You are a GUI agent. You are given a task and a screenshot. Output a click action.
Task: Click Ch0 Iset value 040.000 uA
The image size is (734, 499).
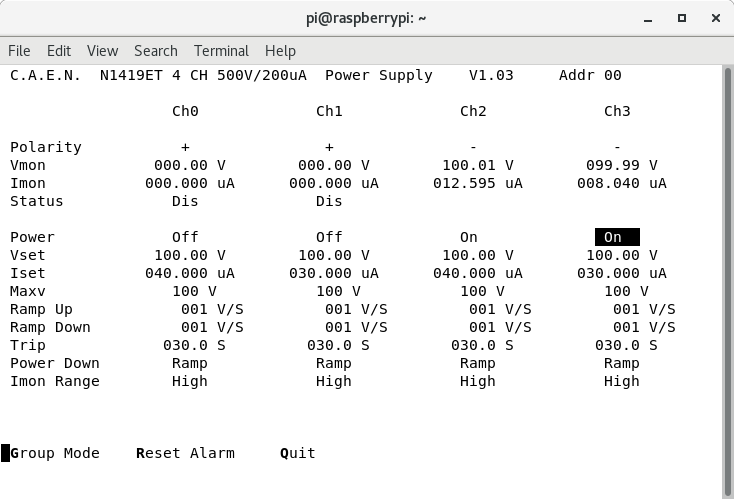[x=190, y=273]
